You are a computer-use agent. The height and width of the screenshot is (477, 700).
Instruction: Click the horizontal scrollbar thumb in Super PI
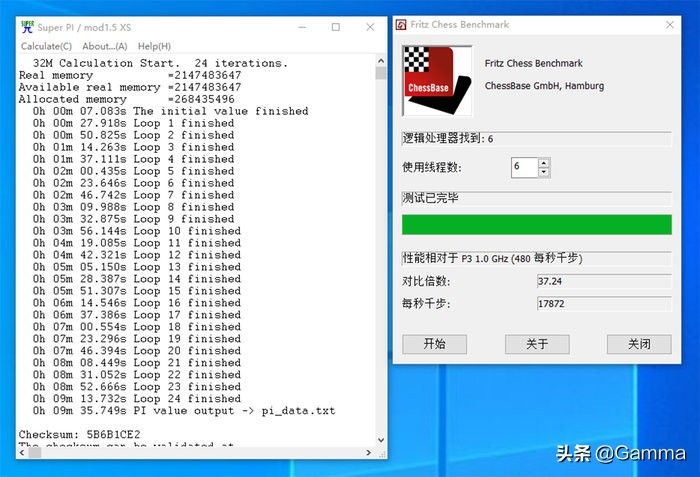[x=35, y=452]
